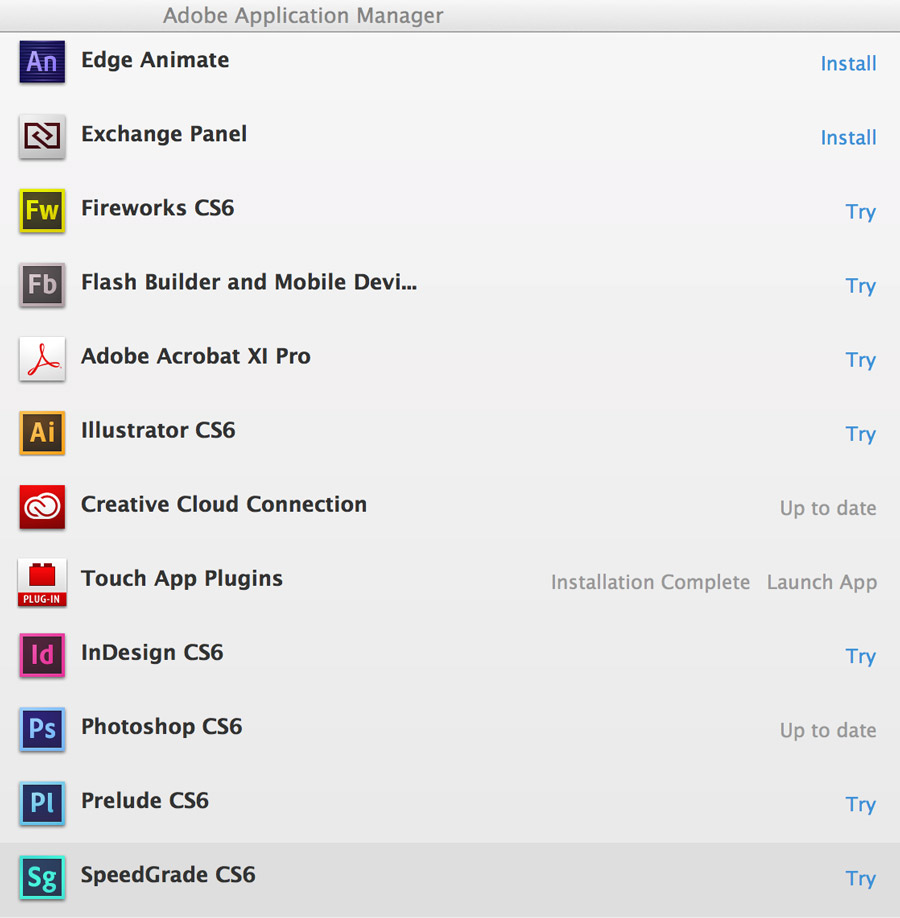Install Edge Animate

pos(848,63)
